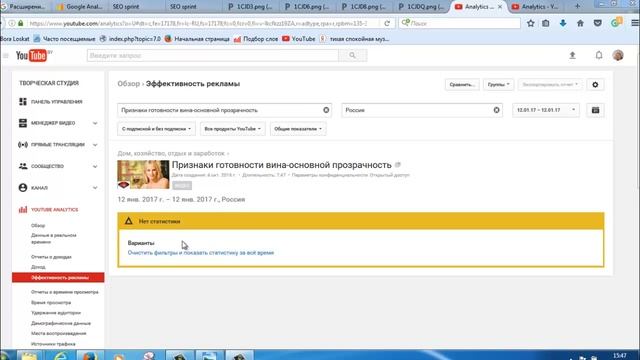640x360 pixels.
Task: Switch to the last Analytics tab
Action: (537, 7)
